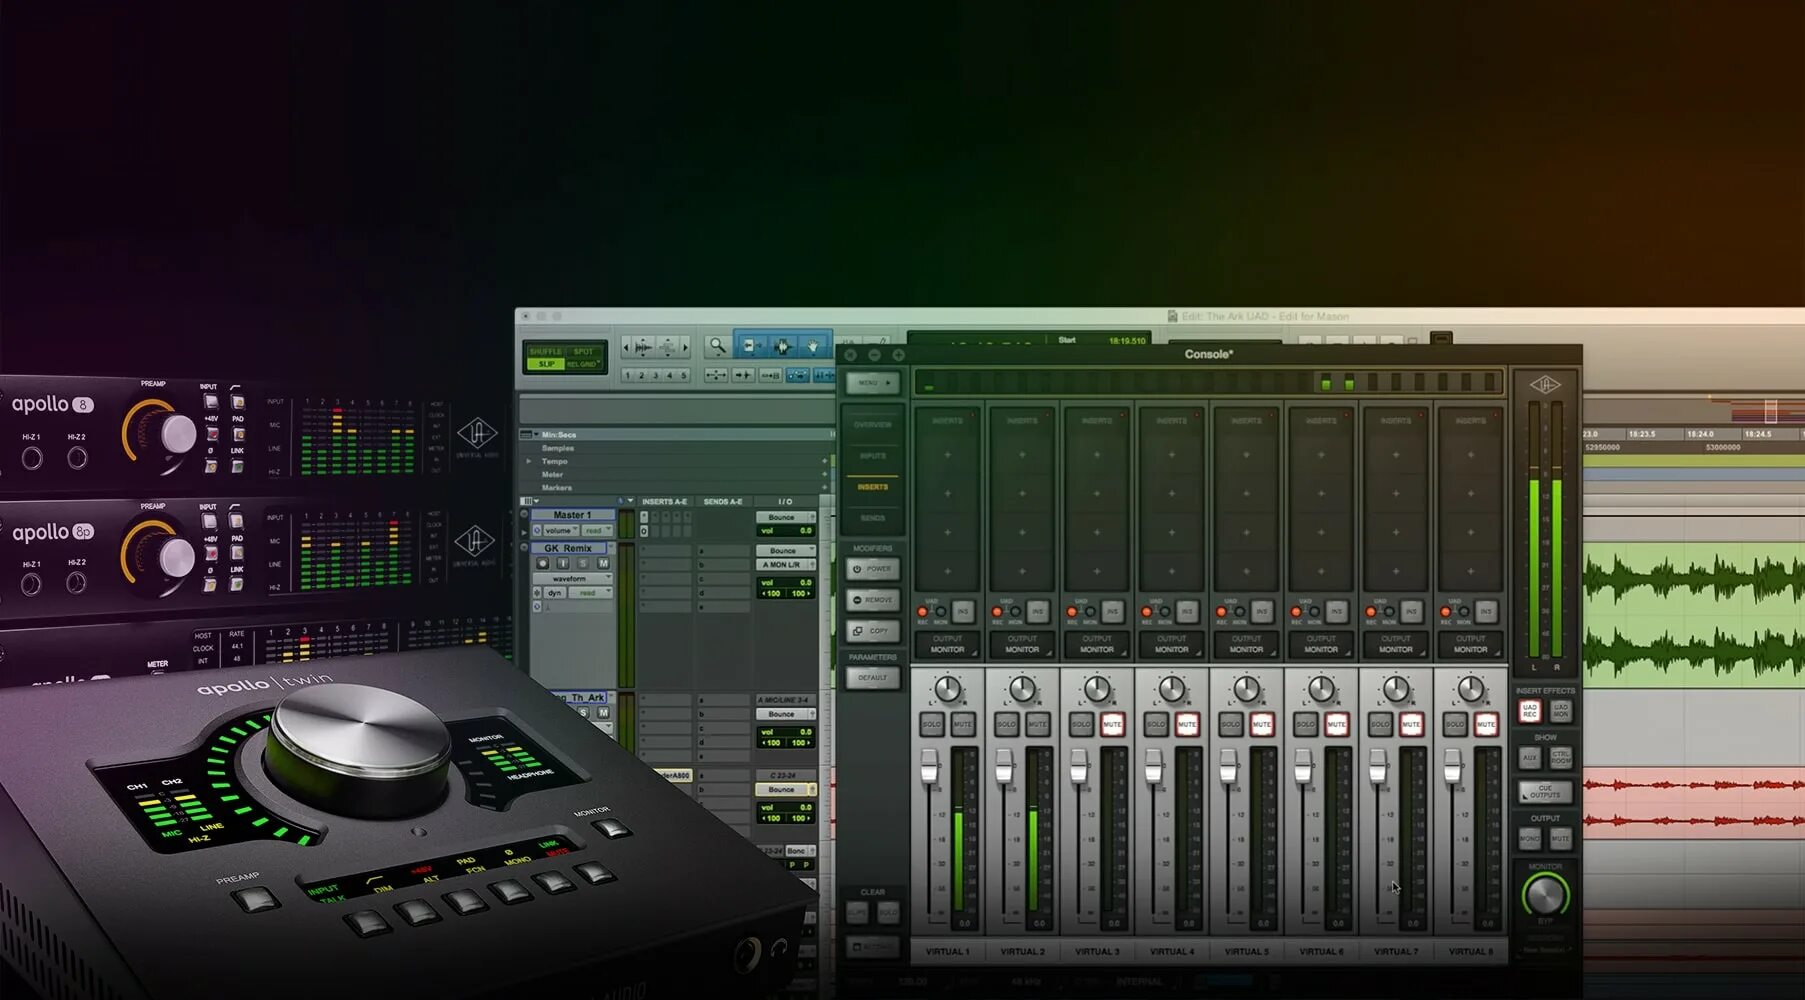Switch to the Inputs view in Console
Screen dimensions: 1805x1000
[x=872, y=455]
